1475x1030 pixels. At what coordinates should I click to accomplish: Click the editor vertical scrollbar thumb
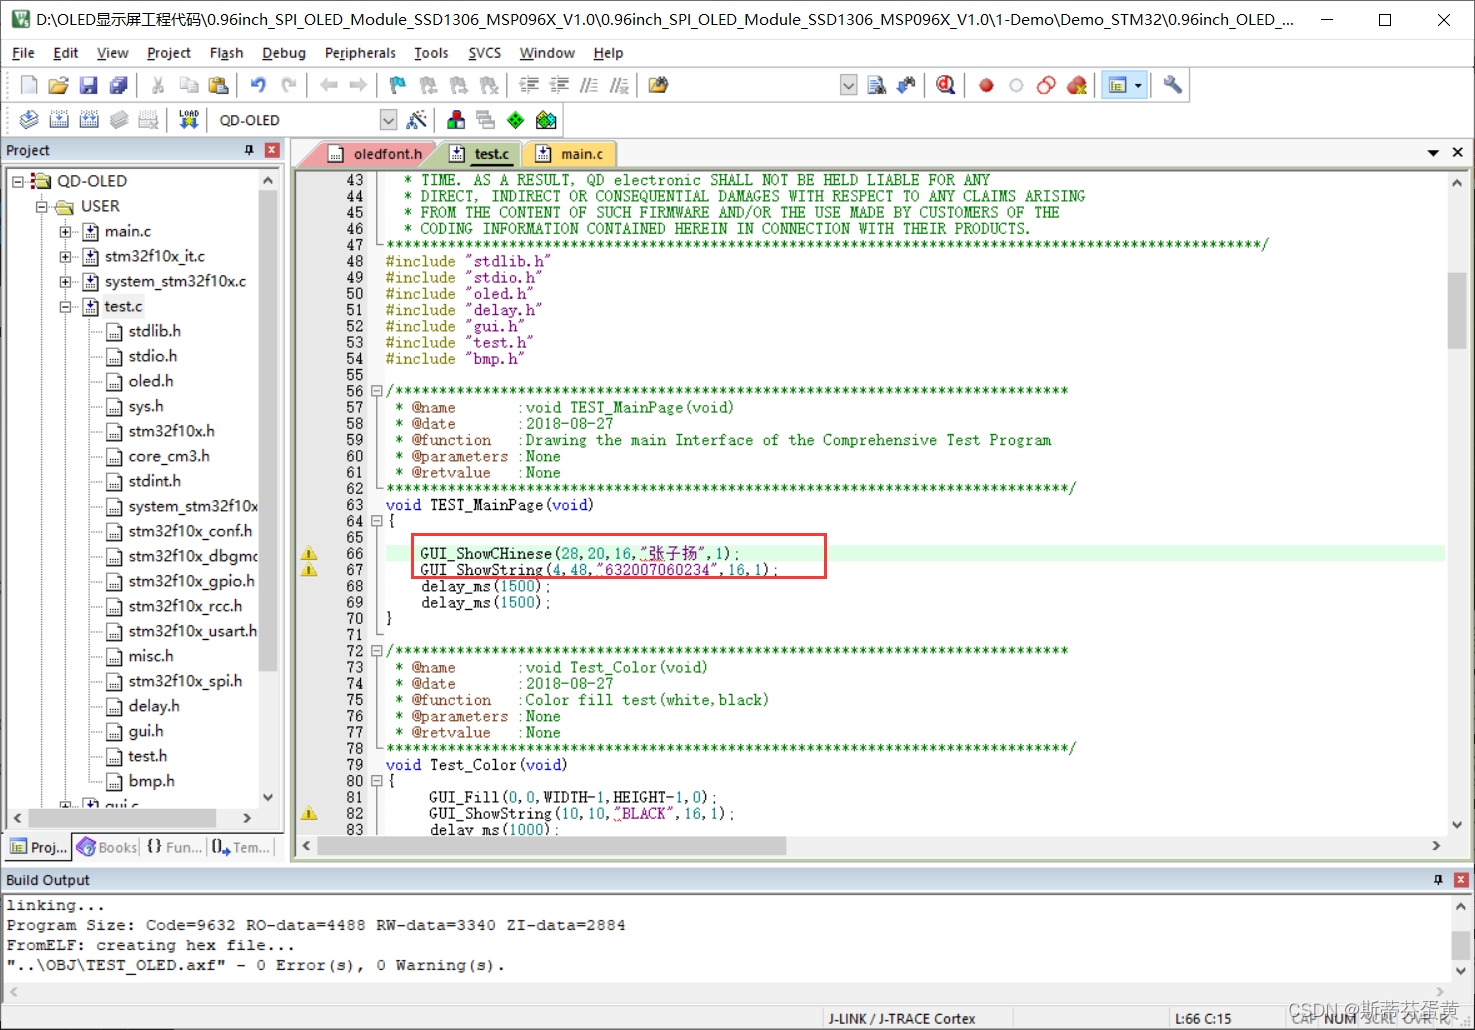click(1457, 310)
